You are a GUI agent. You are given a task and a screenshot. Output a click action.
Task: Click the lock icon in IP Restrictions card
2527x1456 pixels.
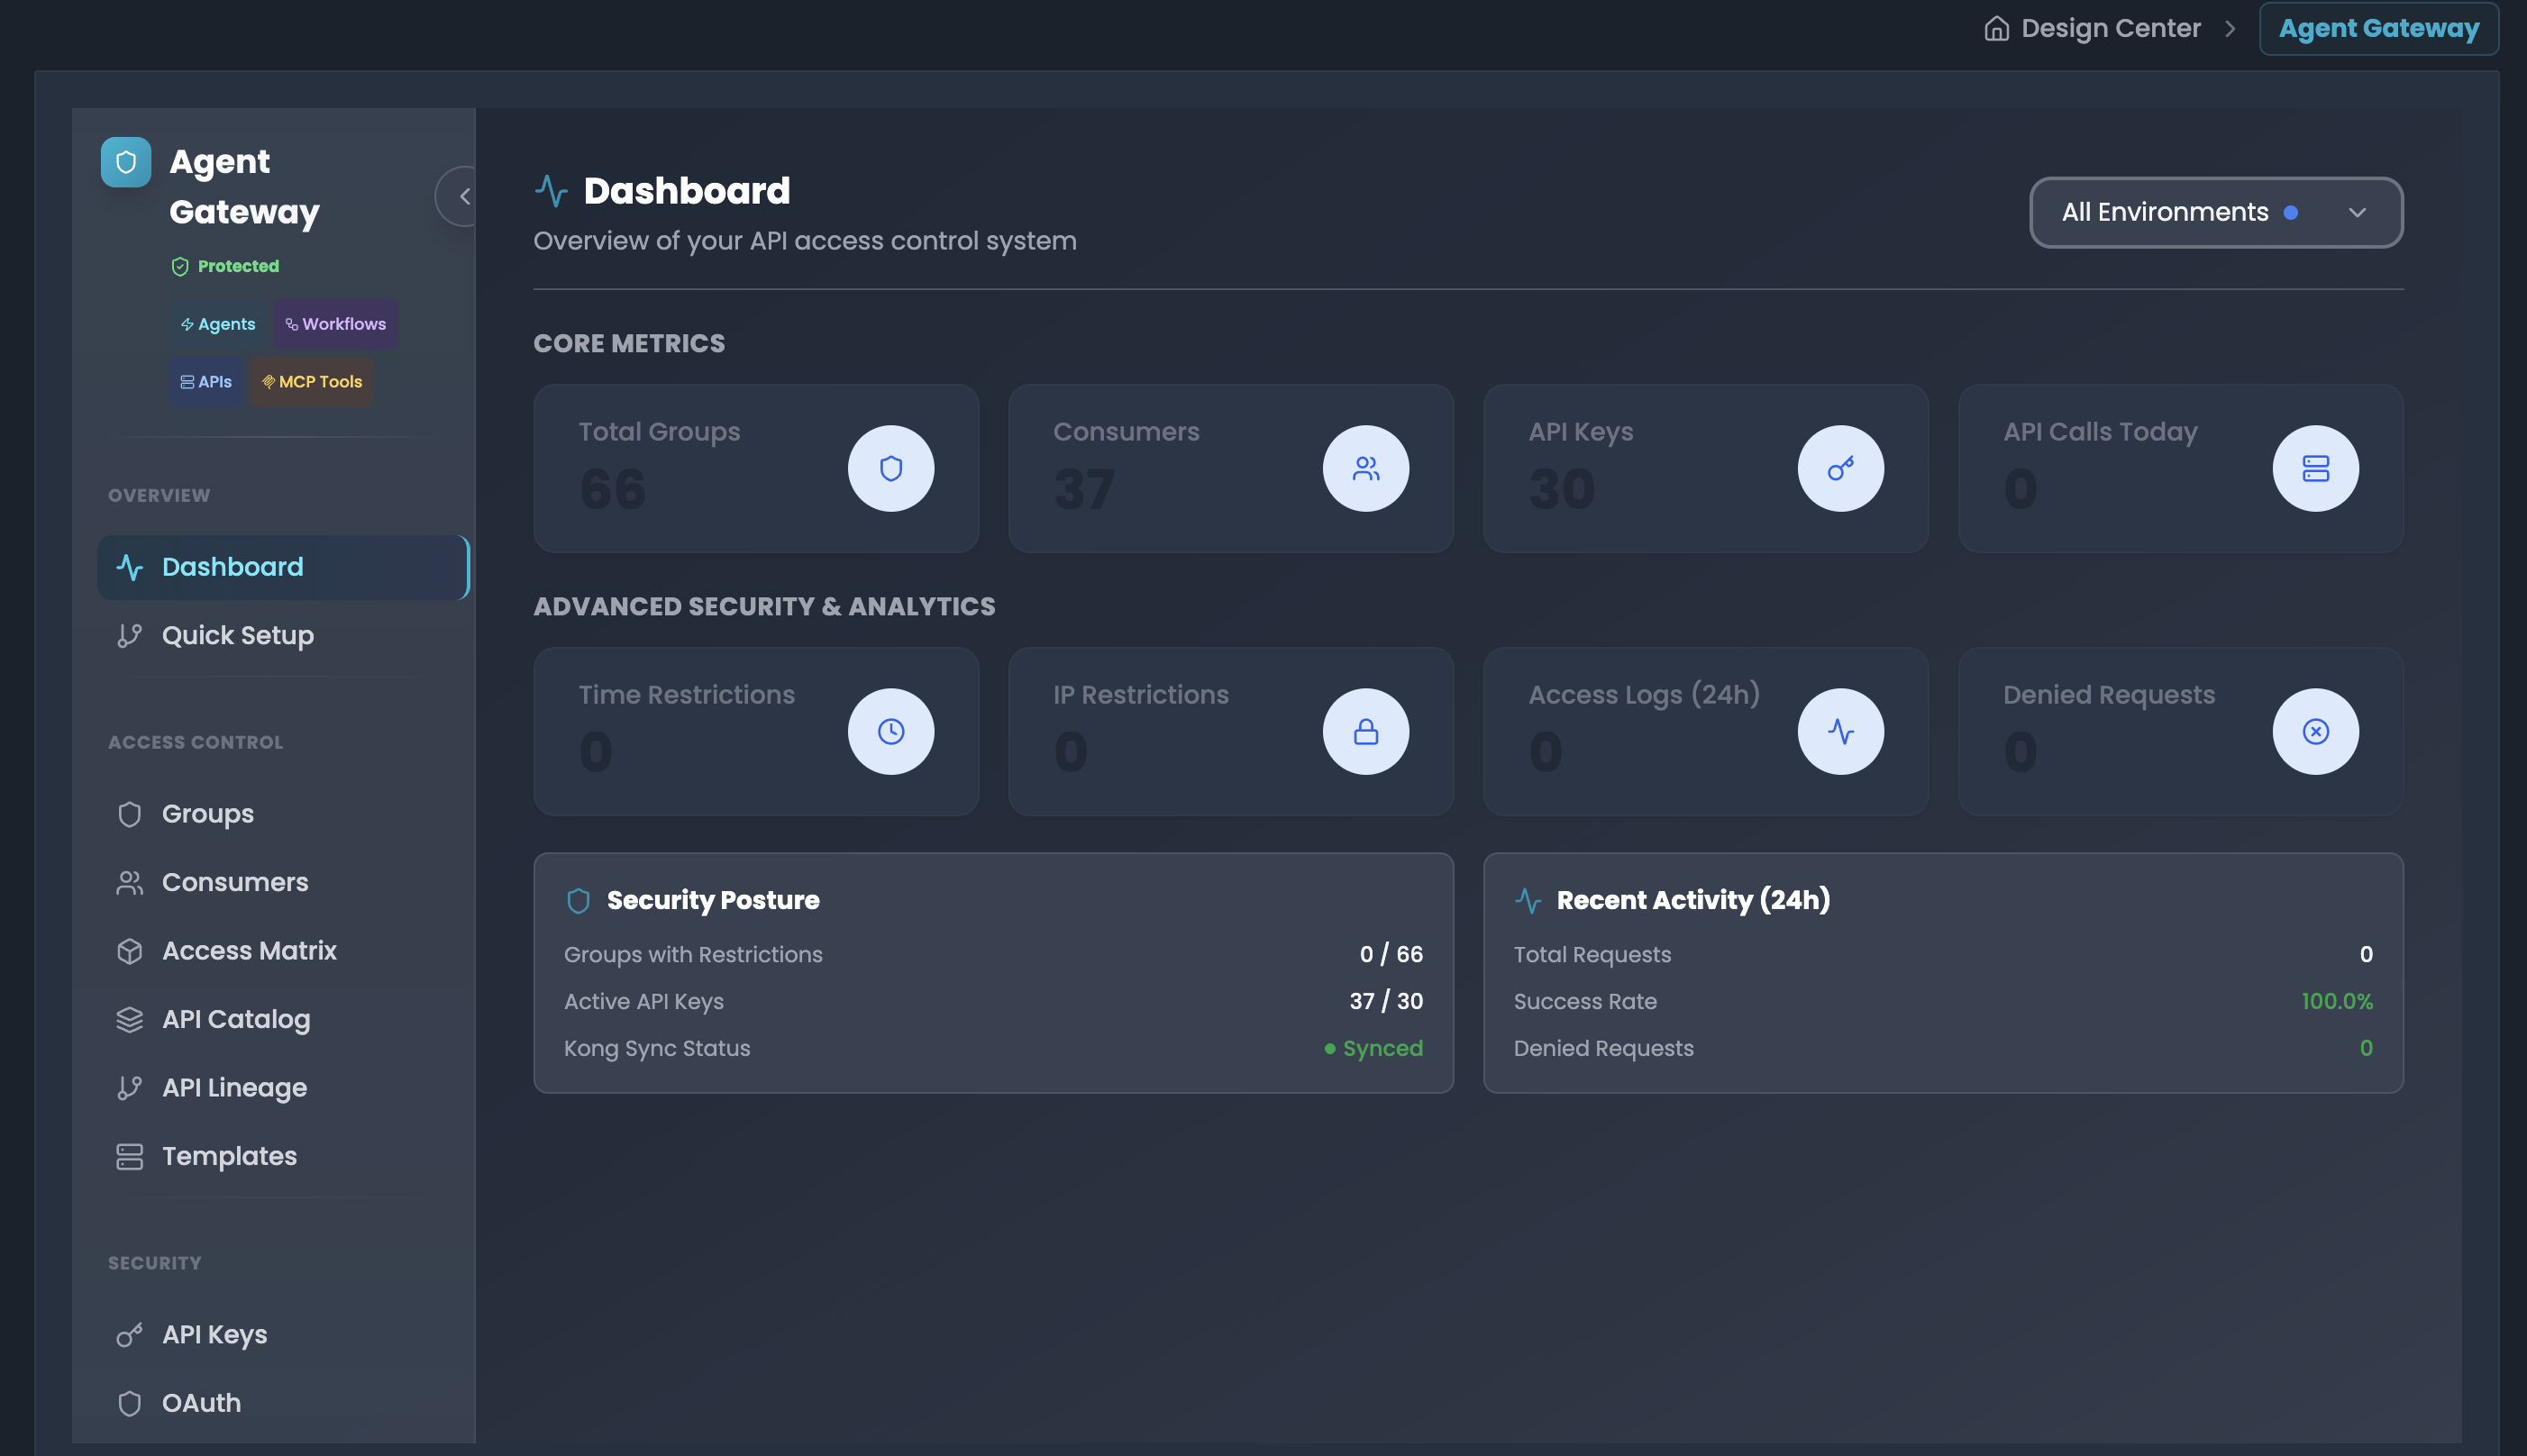tap(1365, 731)
